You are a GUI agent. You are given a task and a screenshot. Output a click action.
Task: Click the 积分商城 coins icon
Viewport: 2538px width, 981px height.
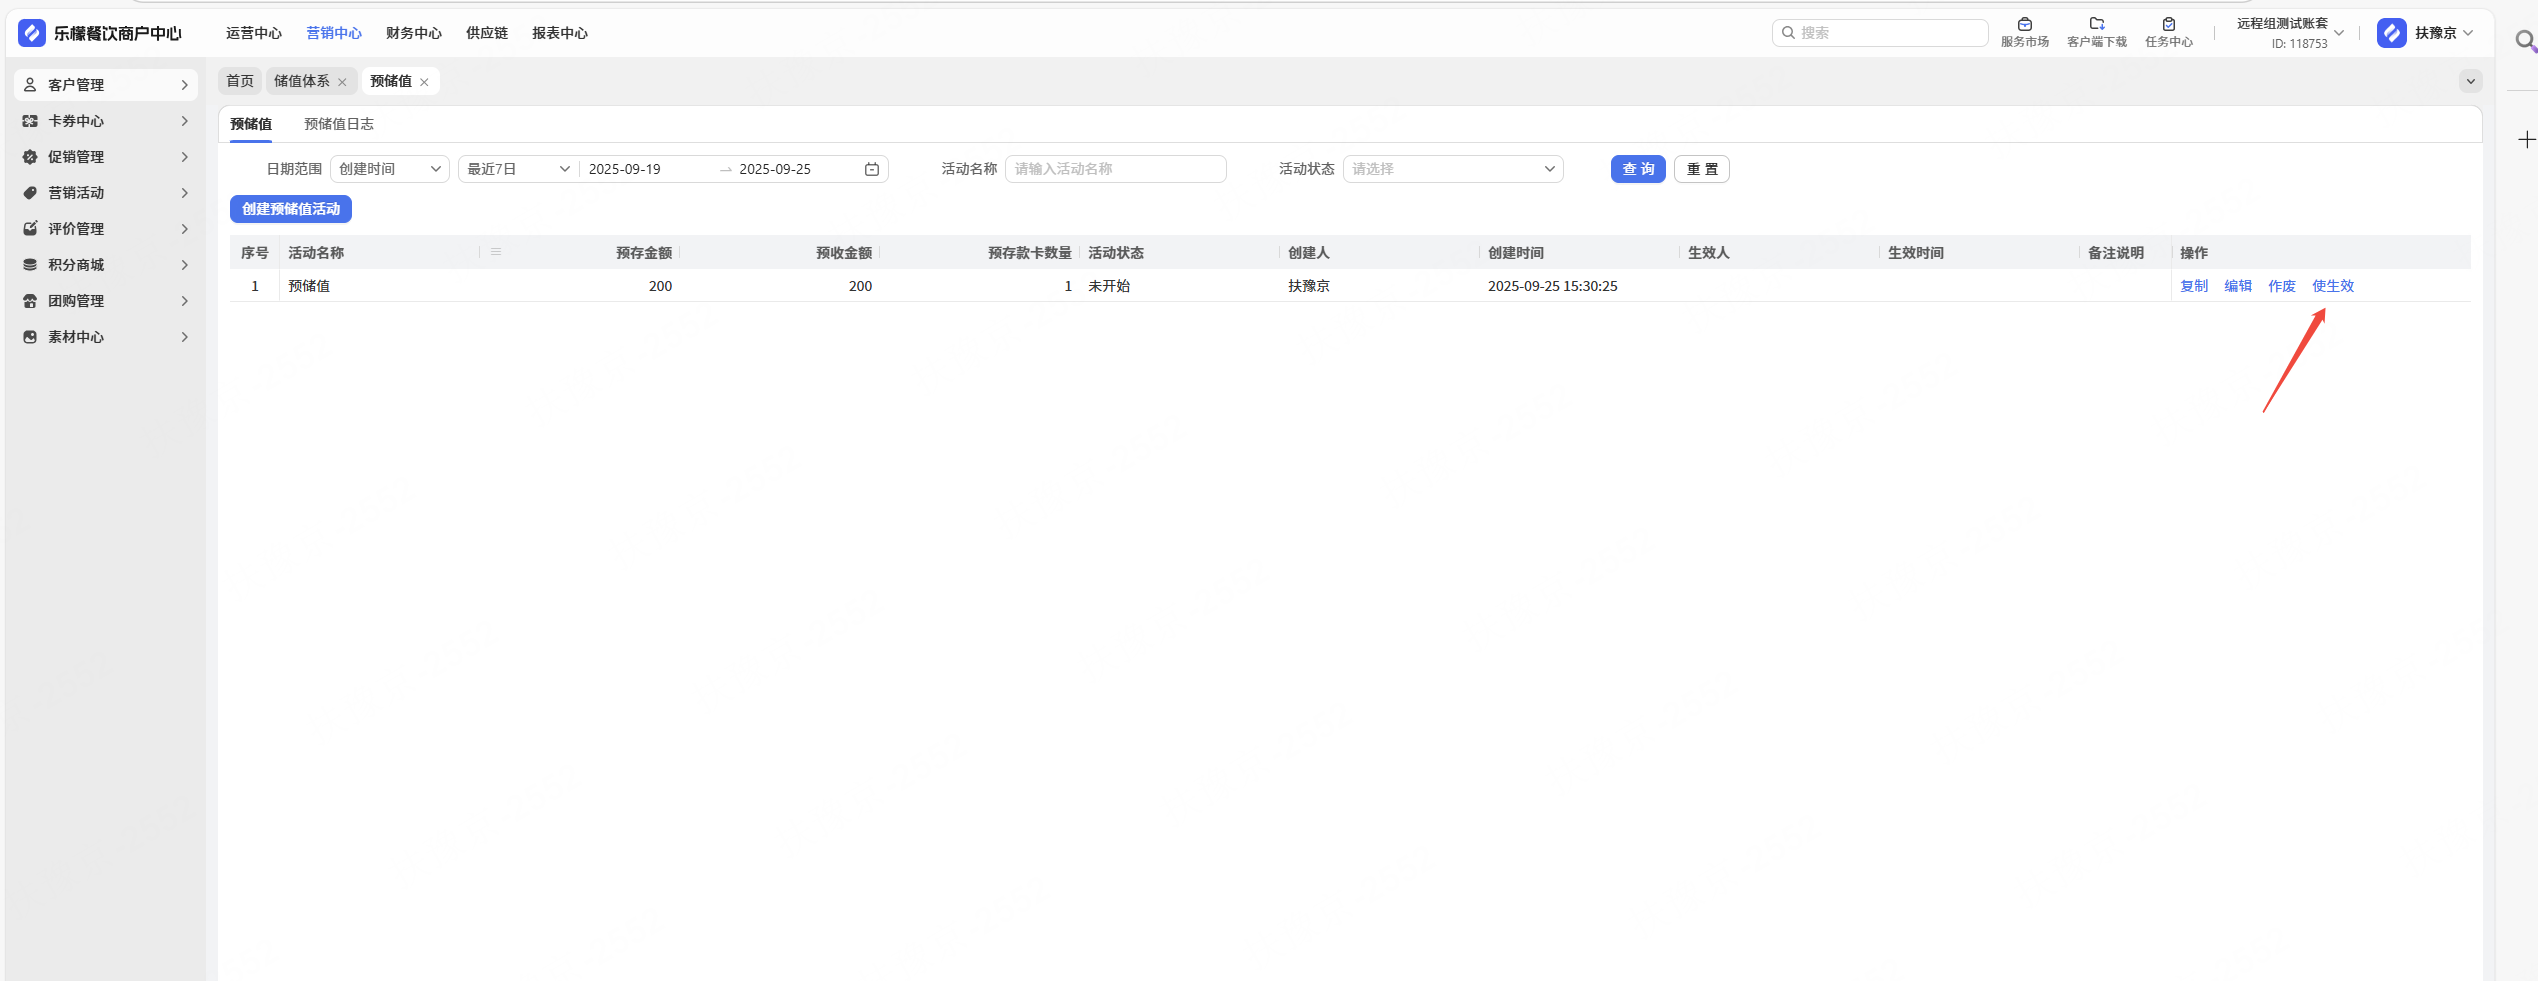(30, 265)
